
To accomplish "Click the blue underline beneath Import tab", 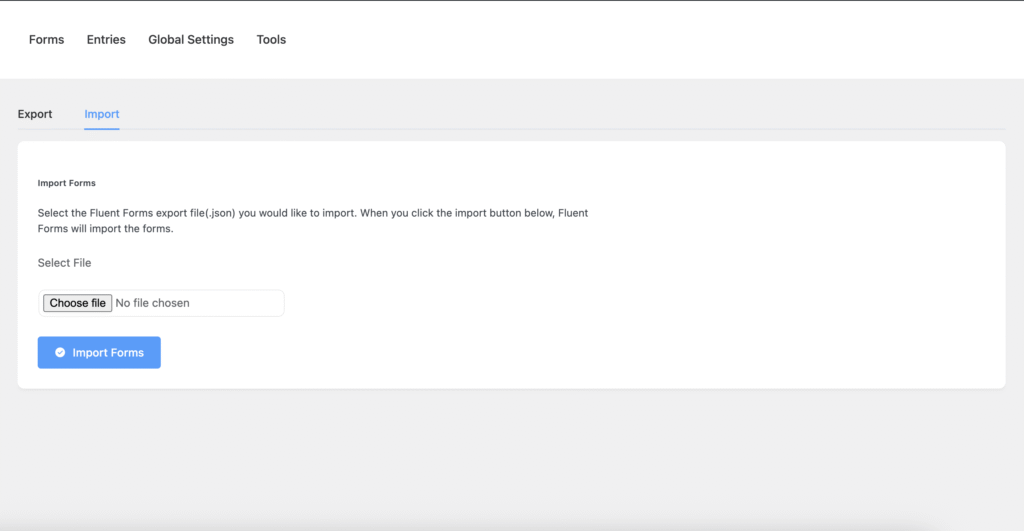I will point(102,128).
